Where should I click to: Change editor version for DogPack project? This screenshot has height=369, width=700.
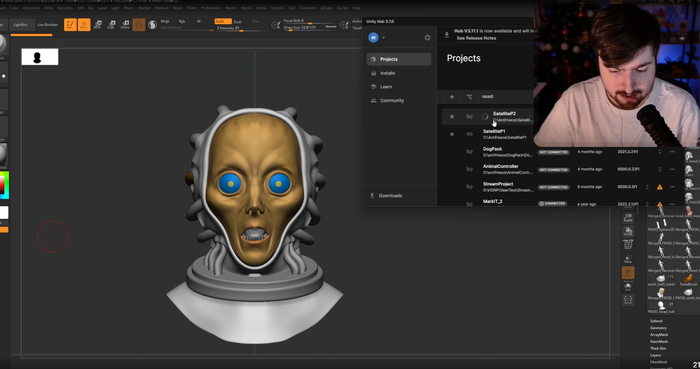[x=659, y=152]
